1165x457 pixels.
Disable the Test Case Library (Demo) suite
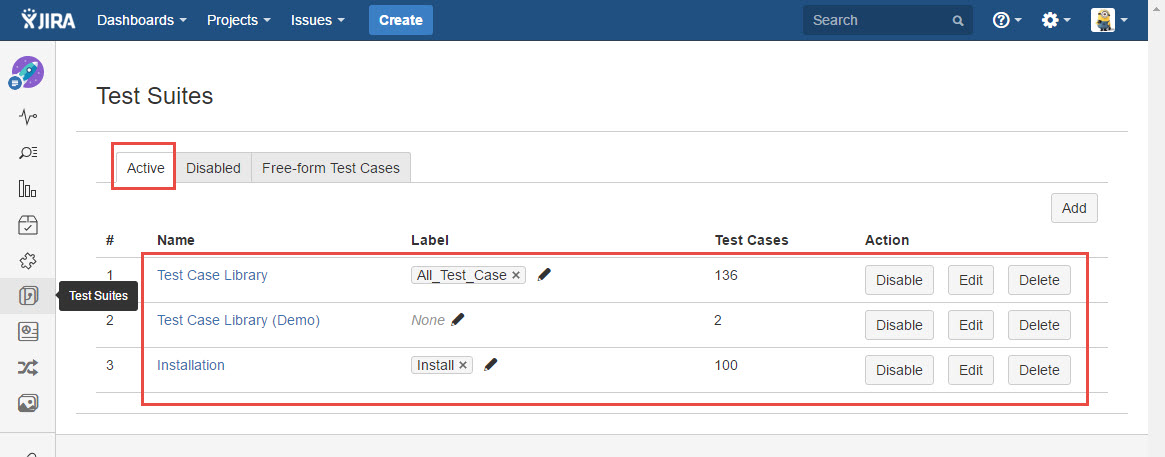coord(899,325)
